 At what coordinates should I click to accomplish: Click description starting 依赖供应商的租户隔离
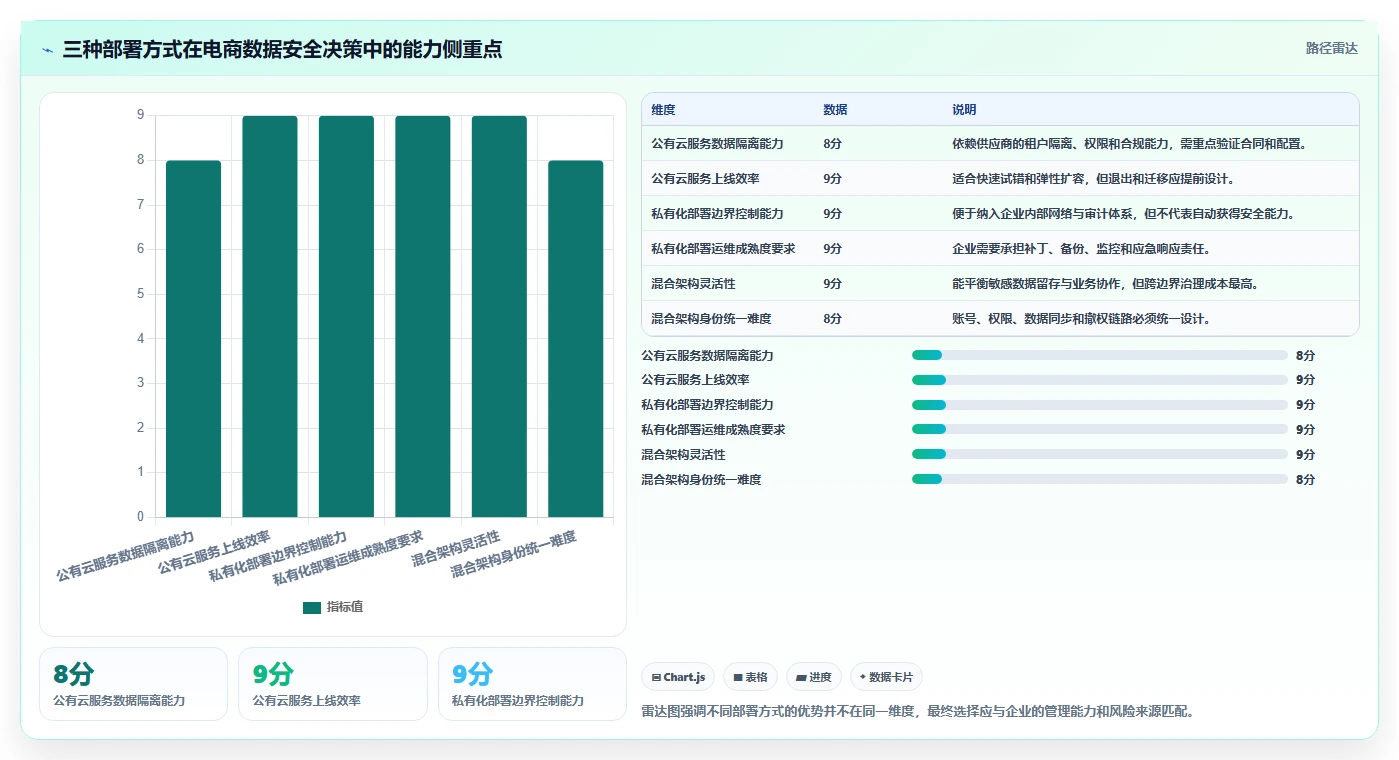pos(1129,144)
